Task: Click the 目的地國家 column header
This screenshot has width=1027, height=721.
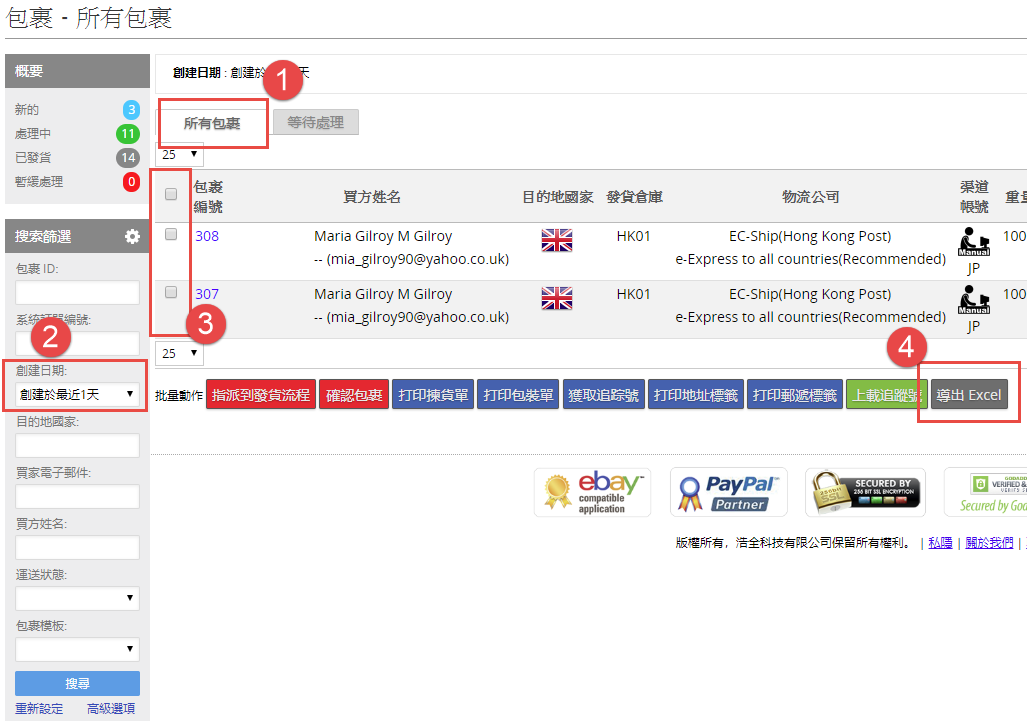Action: pyautogui.click(x=557, y=196)
